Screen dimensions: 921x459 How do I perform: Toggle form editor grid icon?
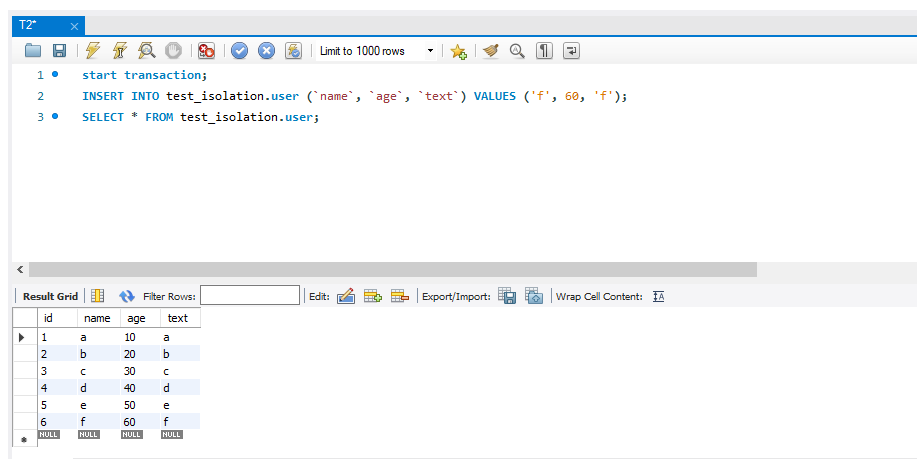pos(98,296)
